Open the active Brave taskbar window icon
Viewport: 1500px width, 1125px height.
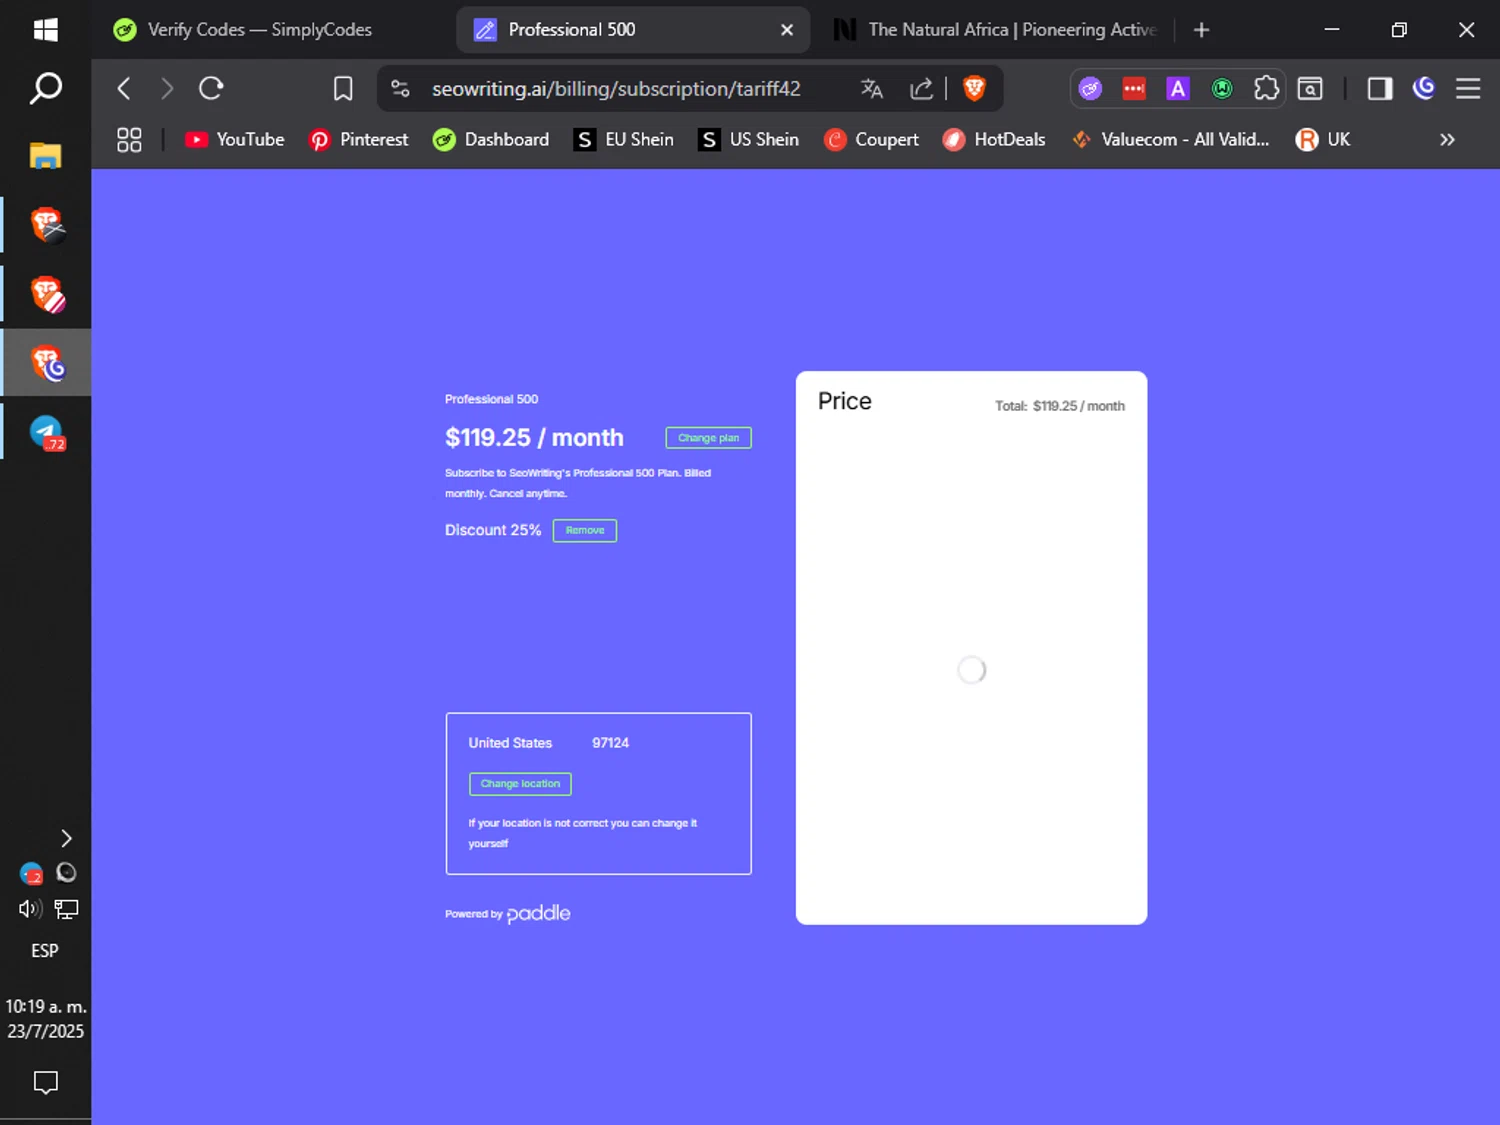click(x=46, y=363)
